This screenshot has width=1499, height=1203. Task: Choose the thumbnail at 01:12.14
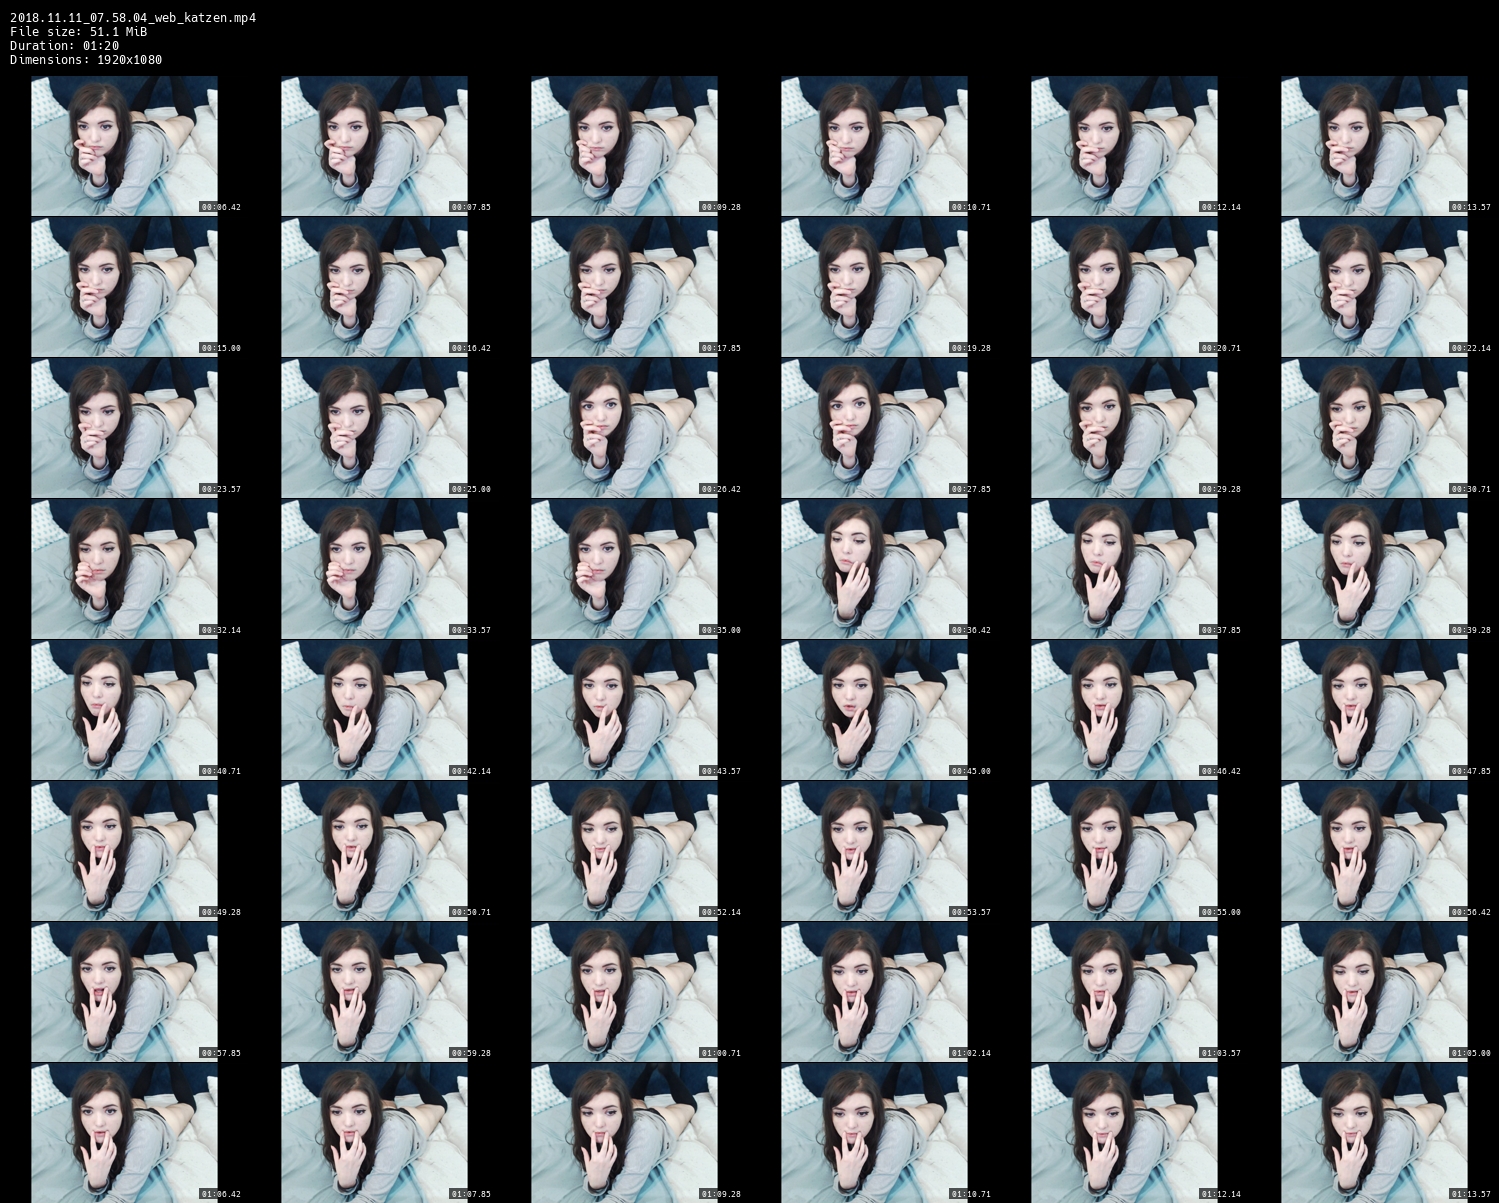pos(1125,1133)
